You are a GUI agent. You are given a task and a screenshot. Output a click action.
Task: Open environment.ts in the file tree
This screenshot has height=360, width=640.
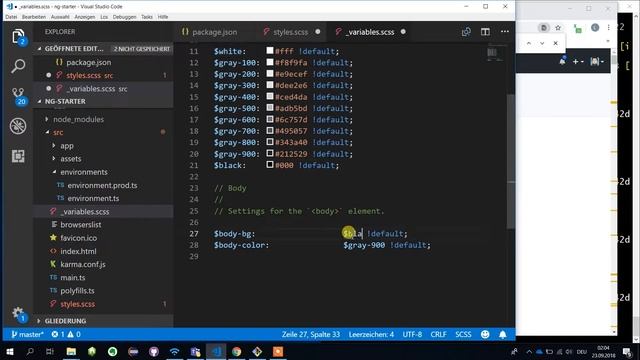(93, 198)
